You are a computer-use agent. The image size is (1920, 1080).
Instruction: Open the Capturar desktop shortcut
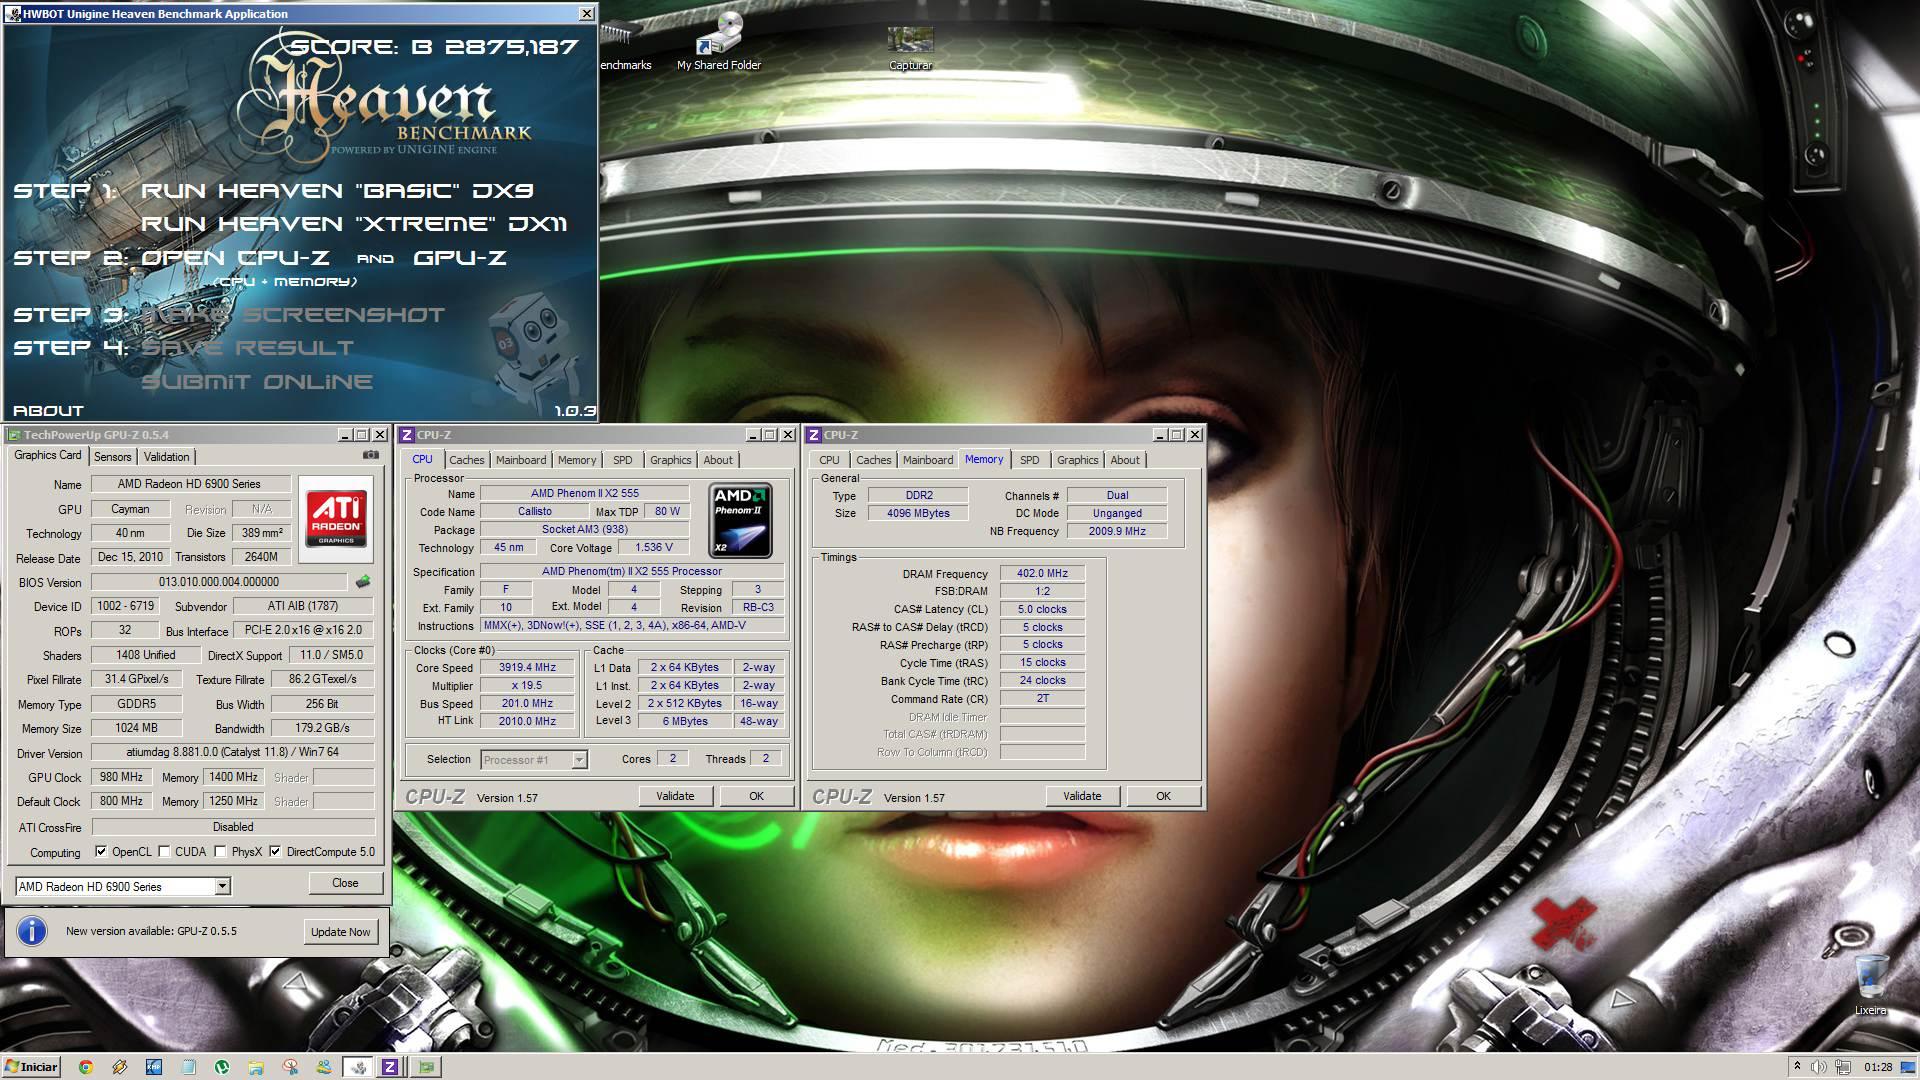pyautogui.click(x=910, y=48)
